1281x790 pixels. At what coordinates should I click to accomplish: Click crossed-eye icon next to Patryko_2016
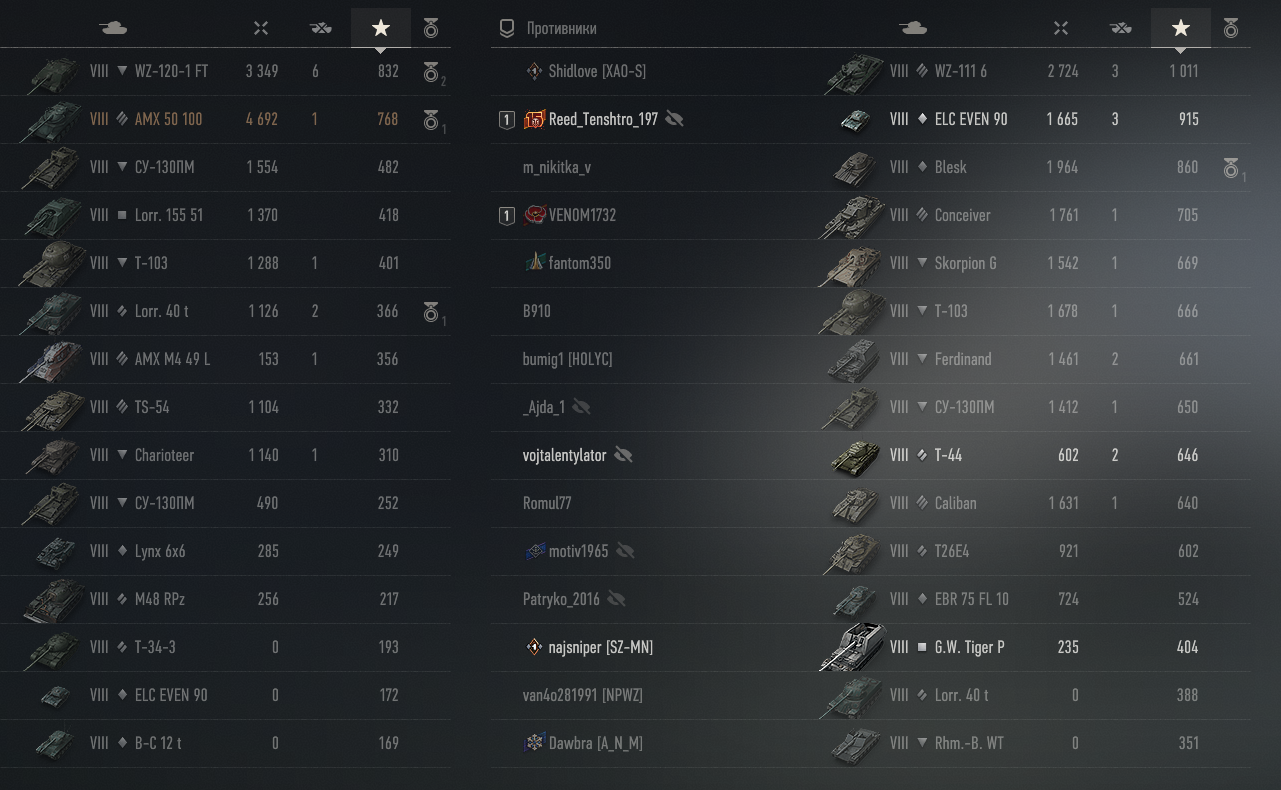[x=616, y=599]
